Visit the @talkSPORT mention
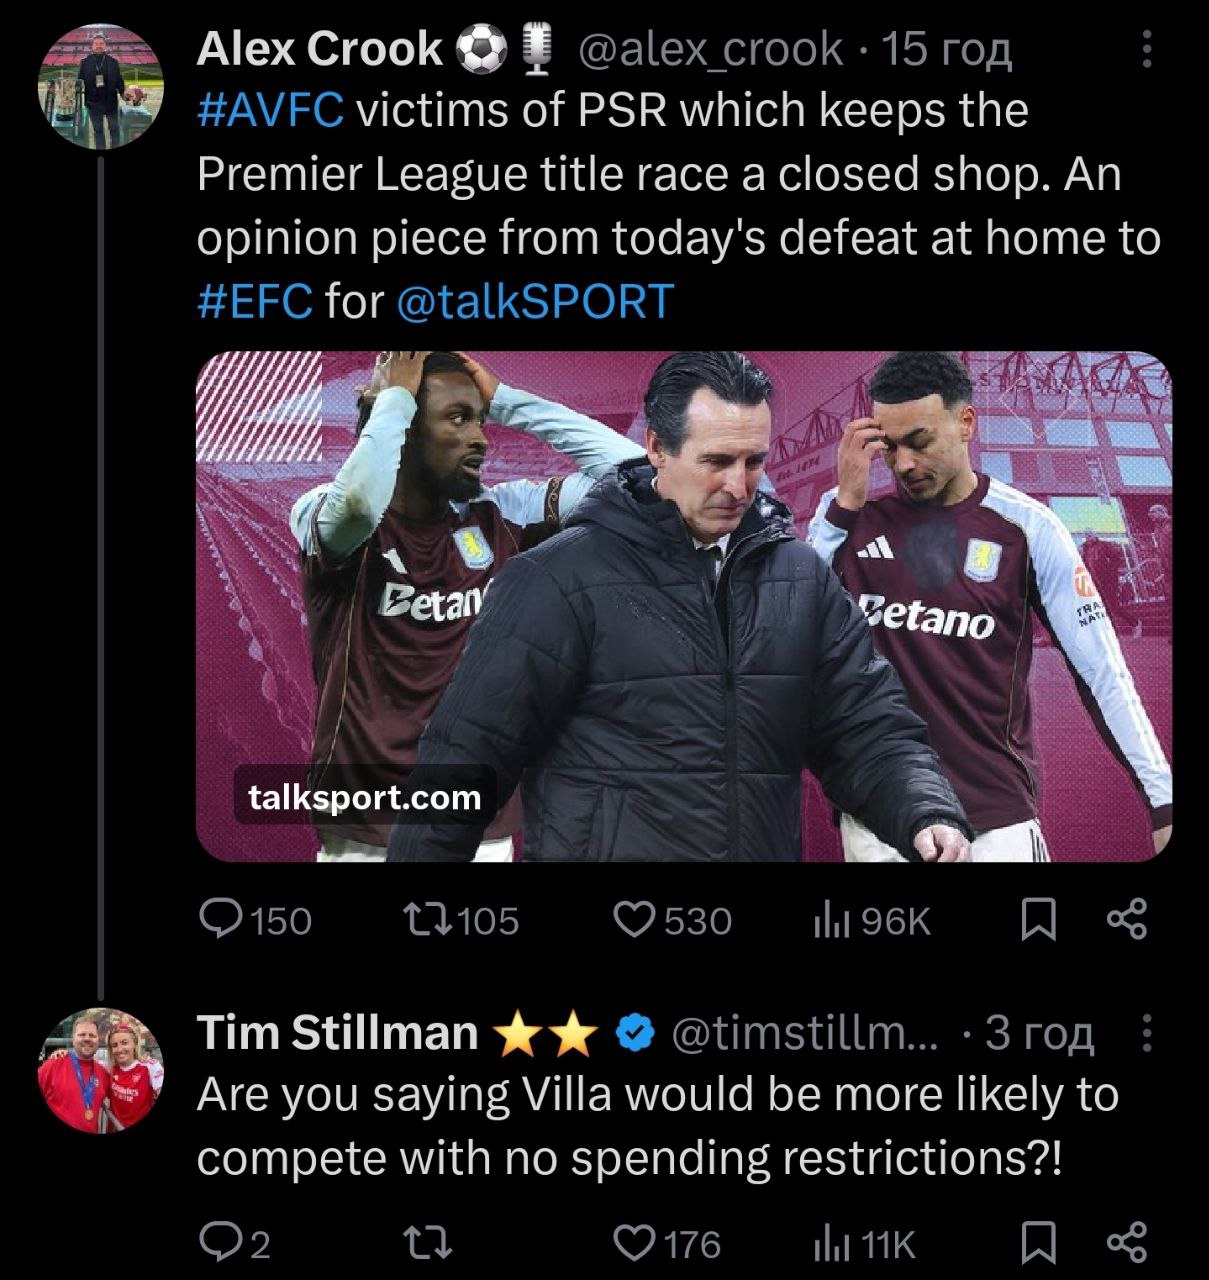Image resolution: width=1209 pixels, height=1280 pixels. point(535,301)
